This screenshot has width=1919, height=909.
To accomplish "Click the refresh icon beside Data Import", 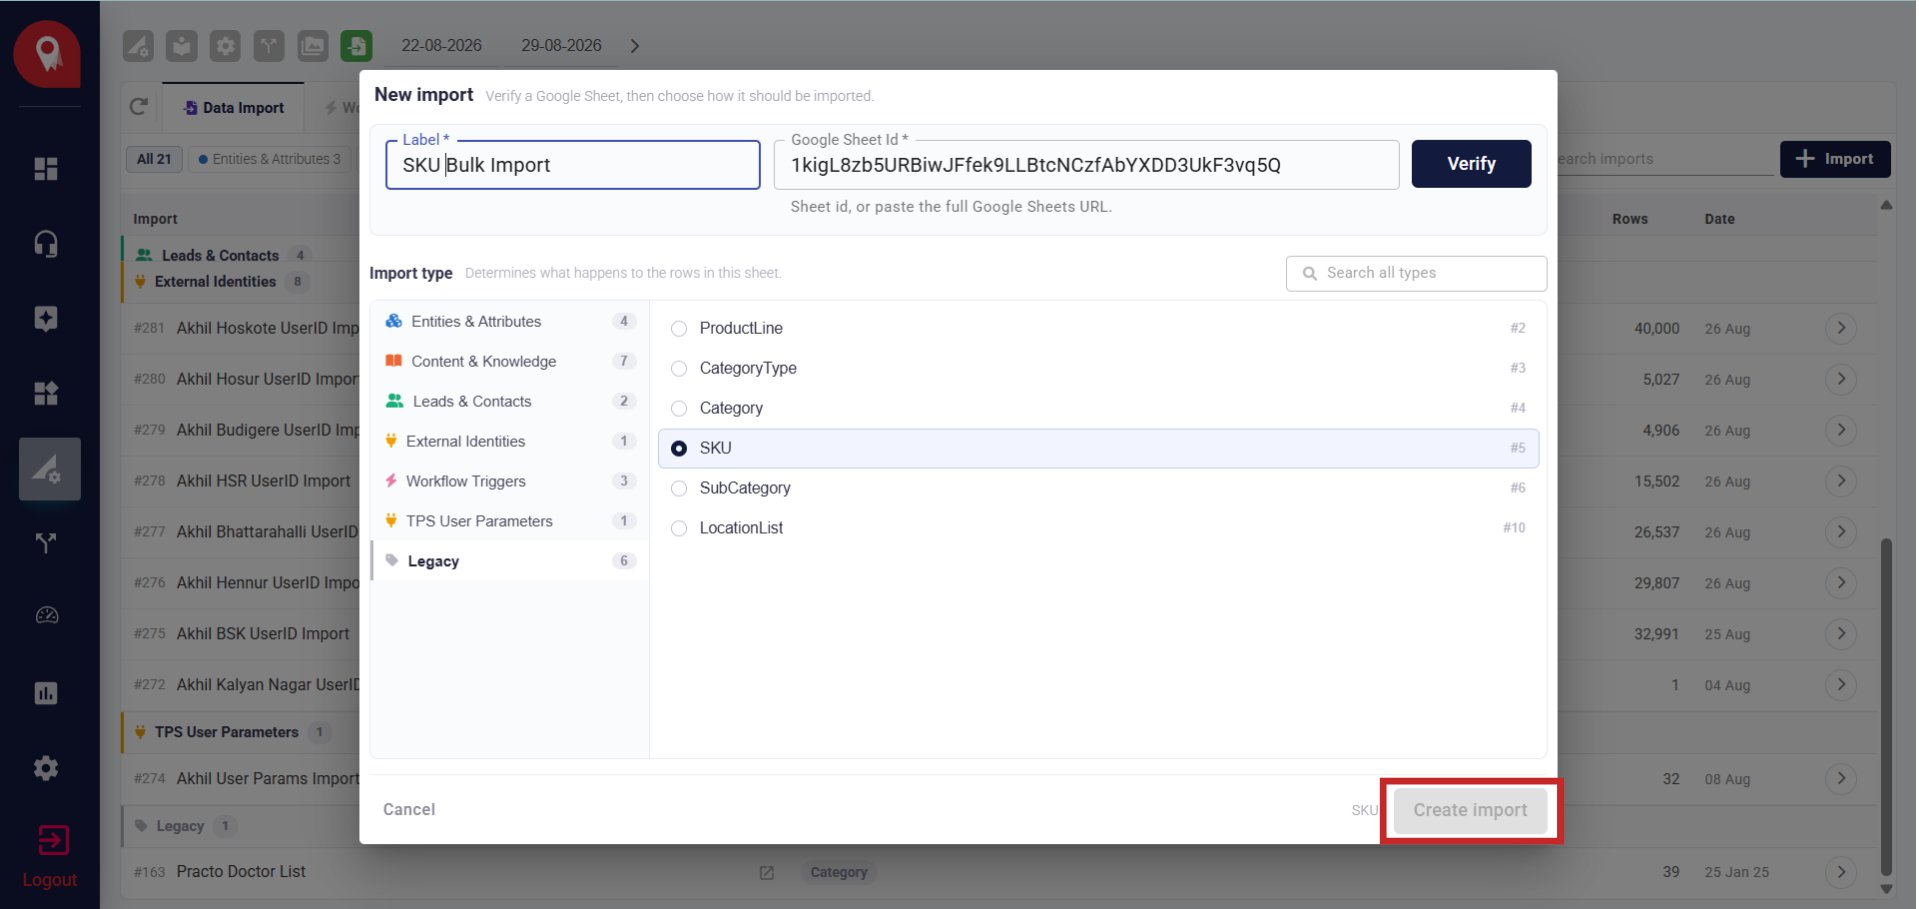I will click(x=139, y=107).
